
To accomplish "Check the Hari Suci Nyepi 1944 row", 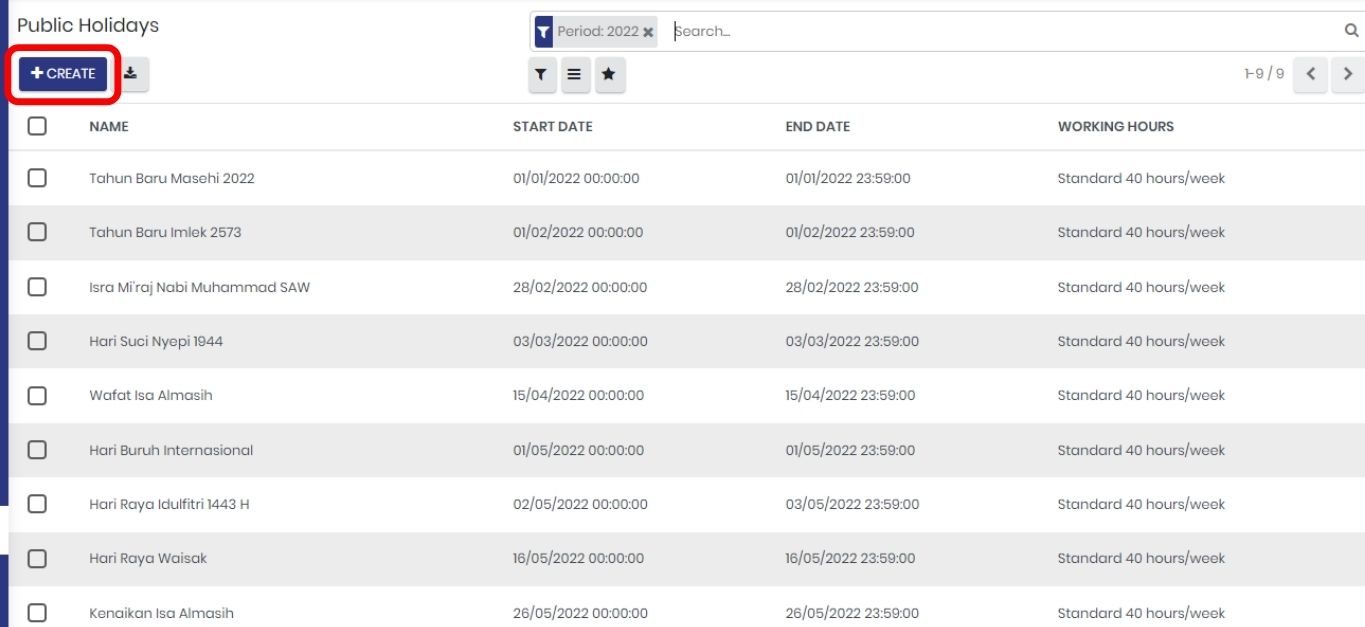I will (x=37, y=341).
